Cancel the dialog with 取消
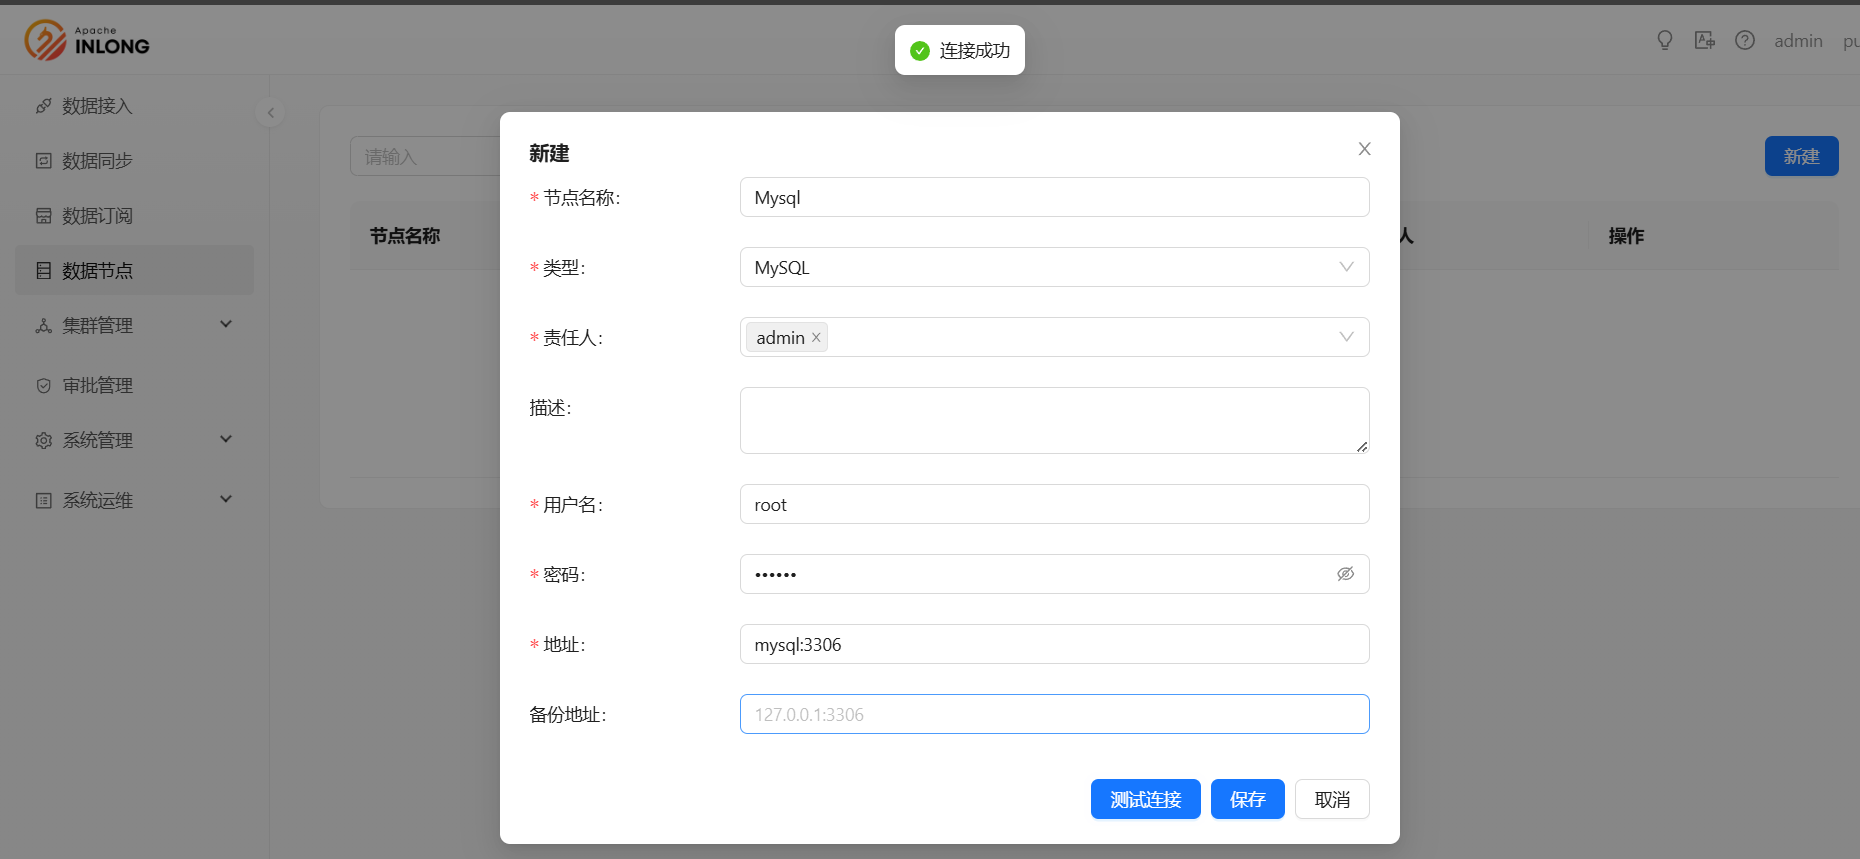Screen dimensions: 1860x859 [1331, 799]
